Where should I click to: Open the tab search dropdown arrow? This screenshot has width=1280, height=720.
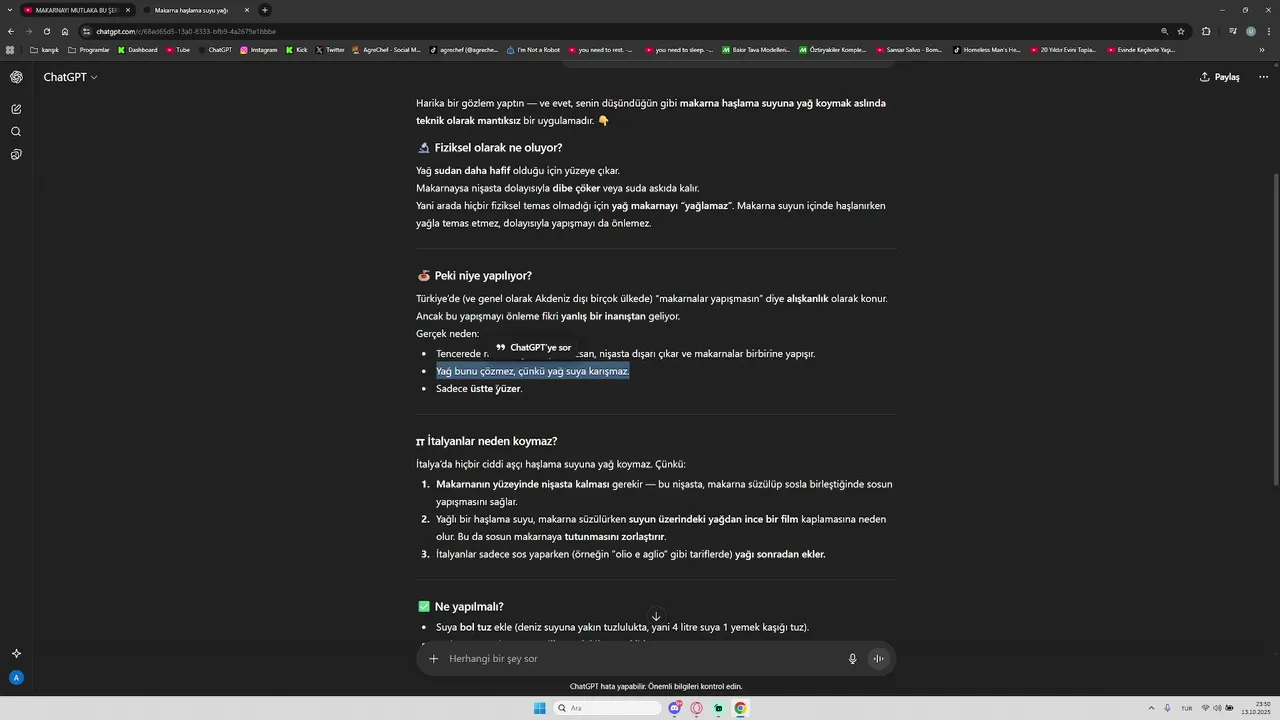(x=10, y=10)
